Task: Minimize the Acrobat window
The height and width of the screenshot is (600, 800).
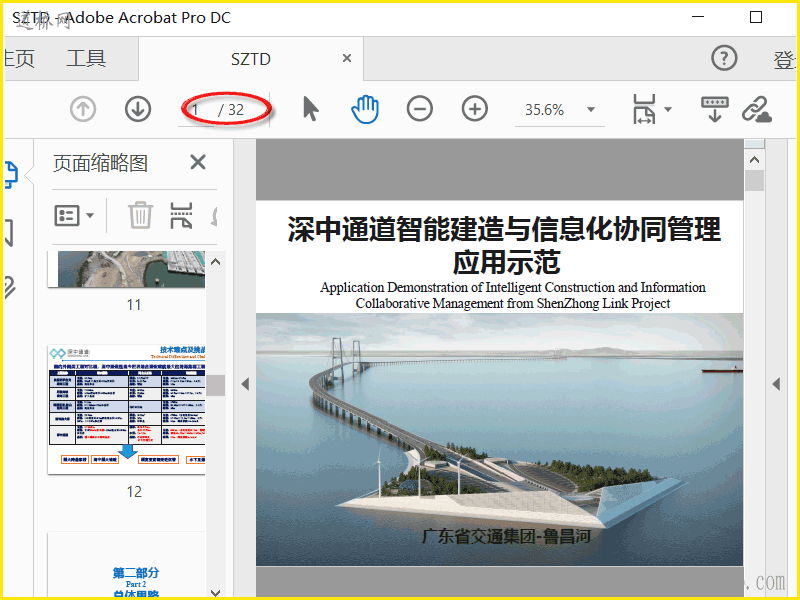Action: coord(698,17)
